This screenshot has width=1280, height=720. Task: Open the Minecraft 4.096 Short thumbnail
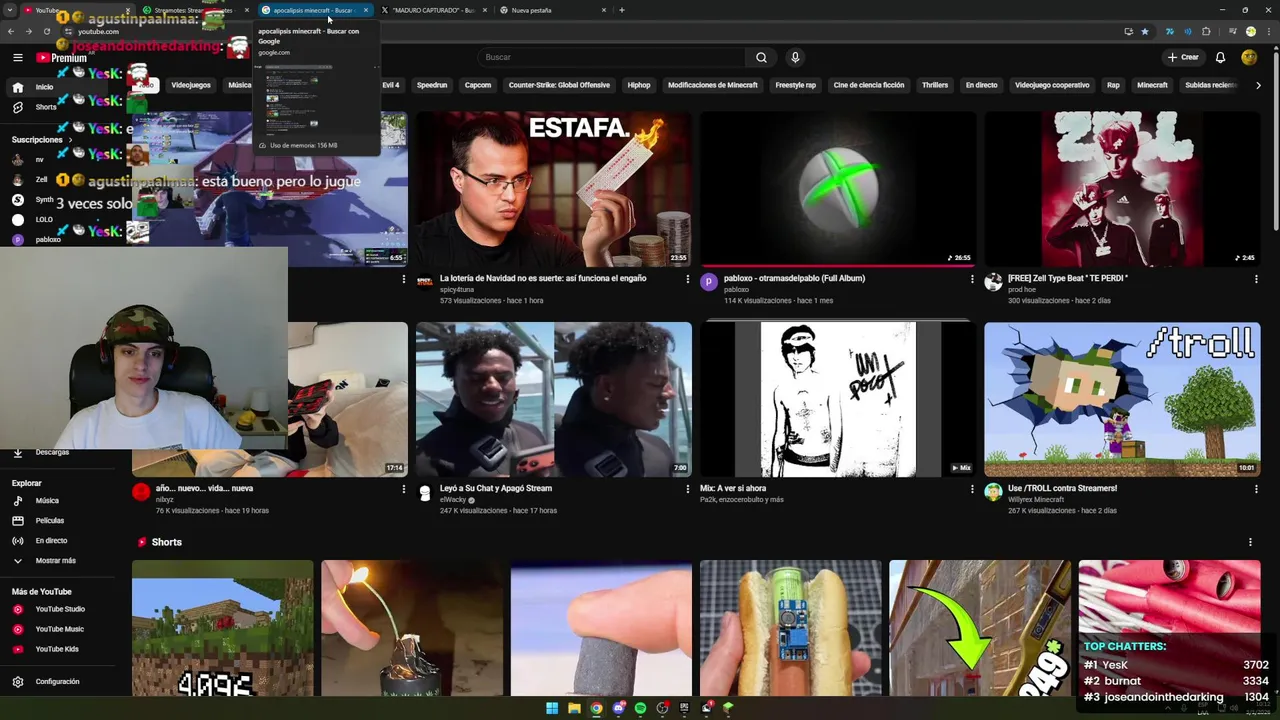(222, 628)
